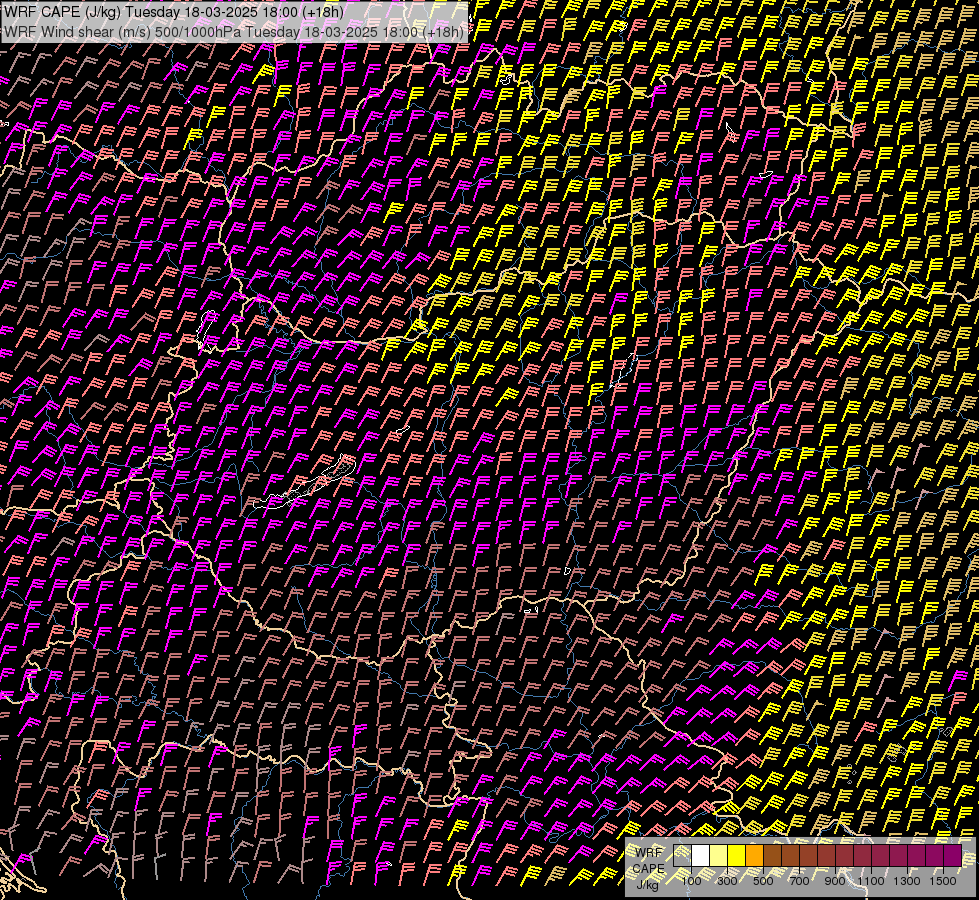Click the legend value "700"

pyautogui.click(x=799, y=881)
